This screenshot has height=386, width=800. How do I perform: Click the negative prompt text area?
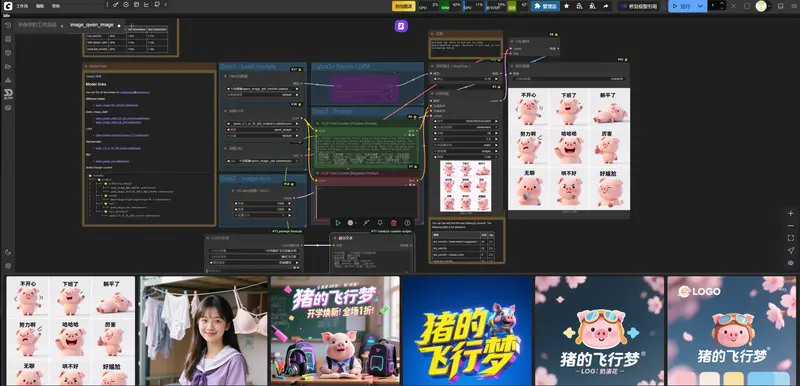tap(366, 202)
